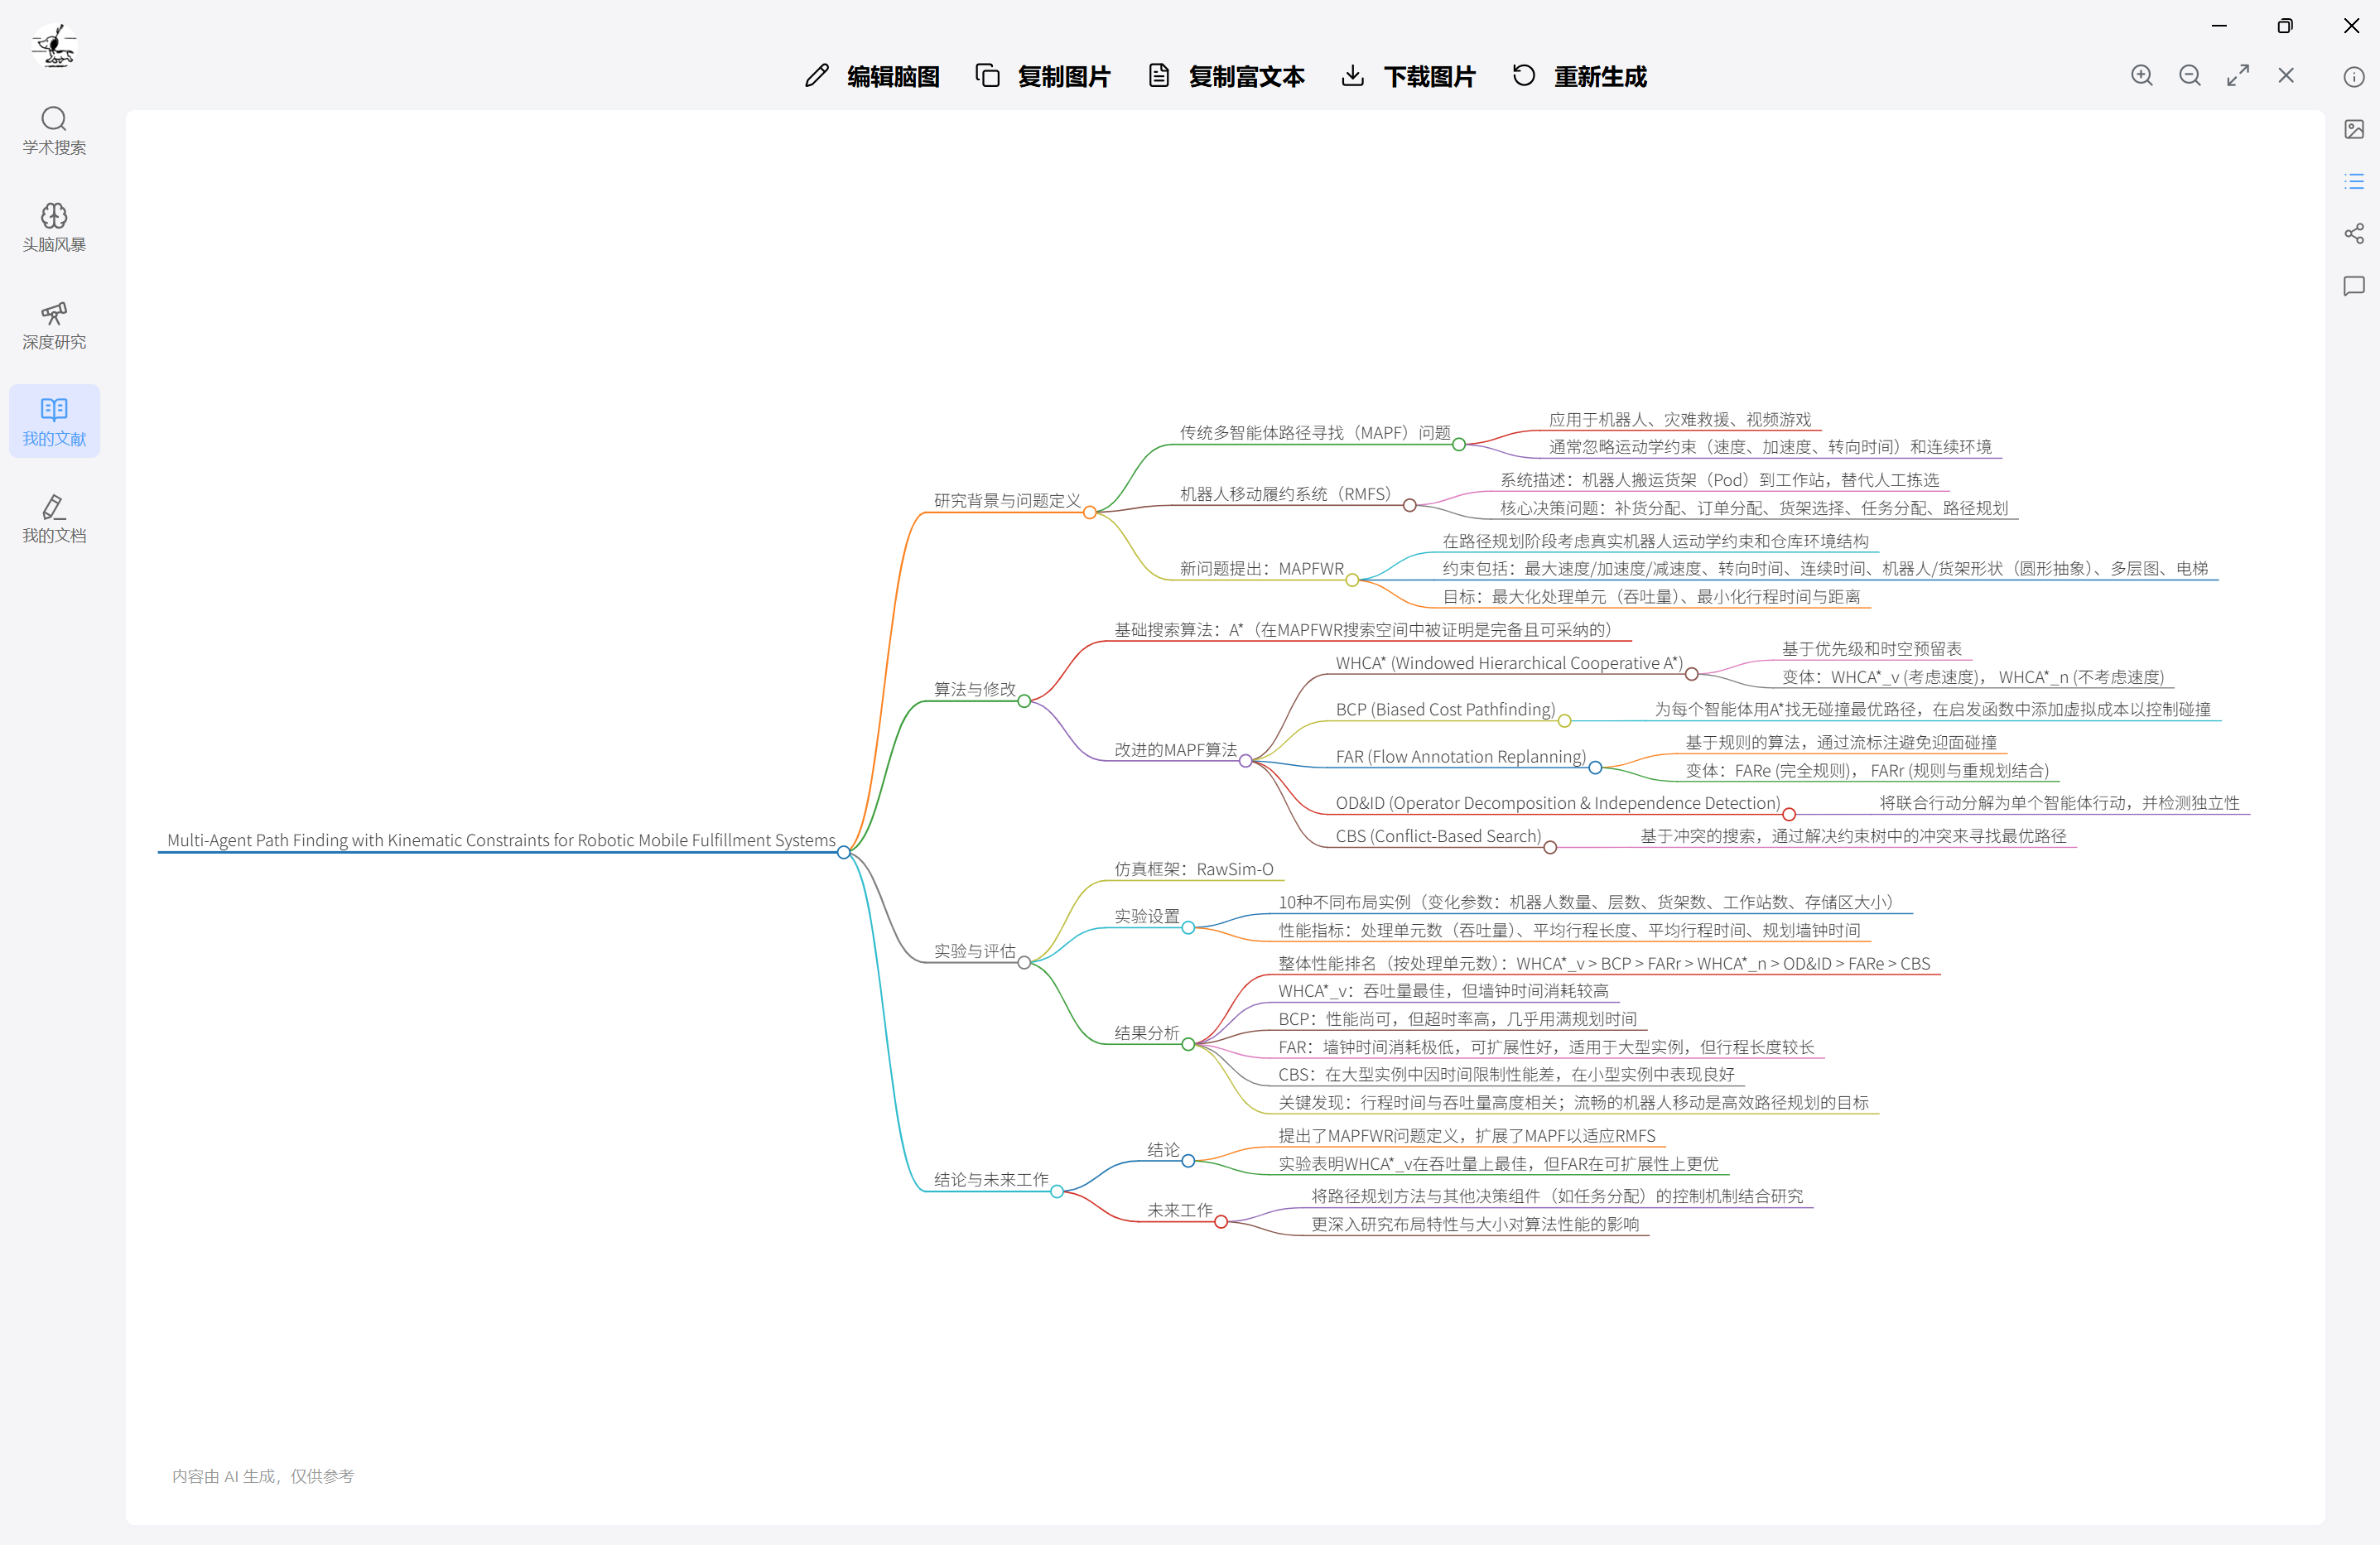Collapse the 改进的MAPF算法 branch node
2380x1545 pixels.
1245,761
